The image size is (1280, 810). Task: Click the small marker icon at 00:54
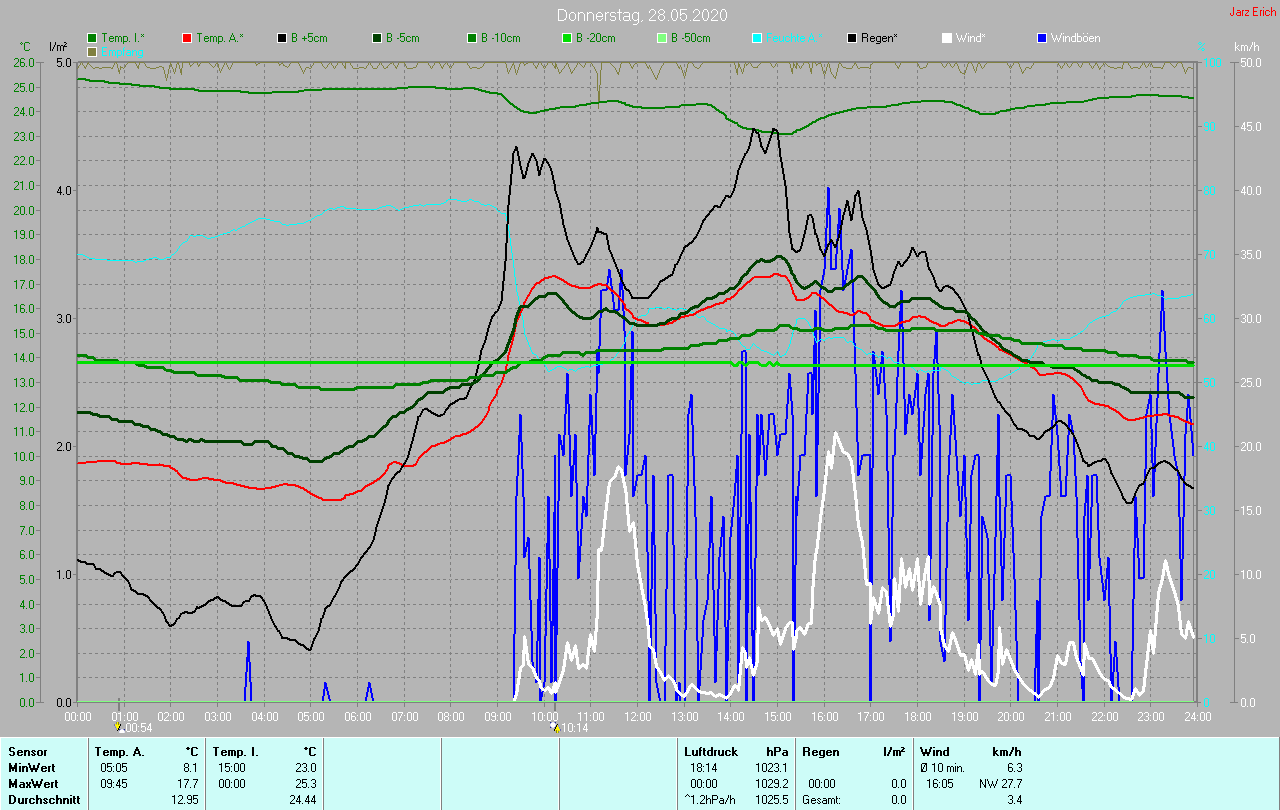[120, 727]
